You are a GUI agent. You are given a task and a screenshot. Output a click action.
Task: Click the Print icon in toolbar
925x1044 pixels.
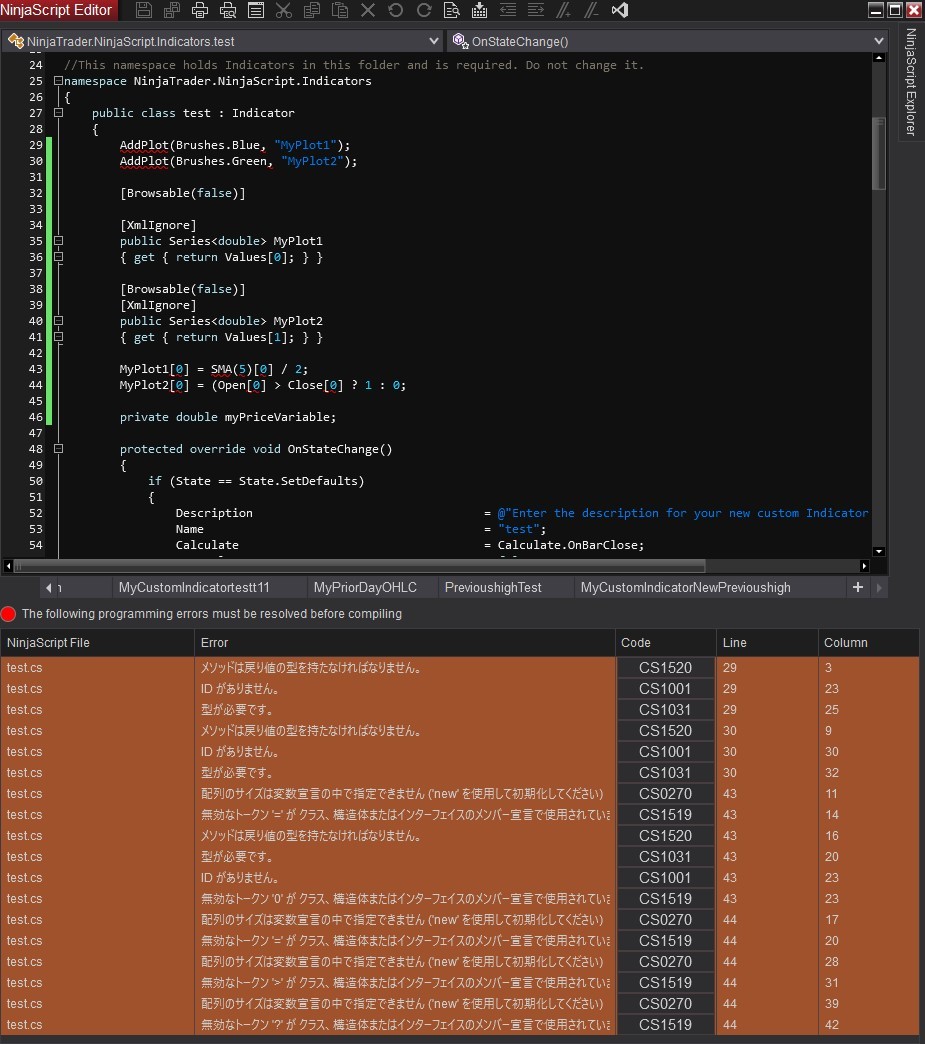200,10
